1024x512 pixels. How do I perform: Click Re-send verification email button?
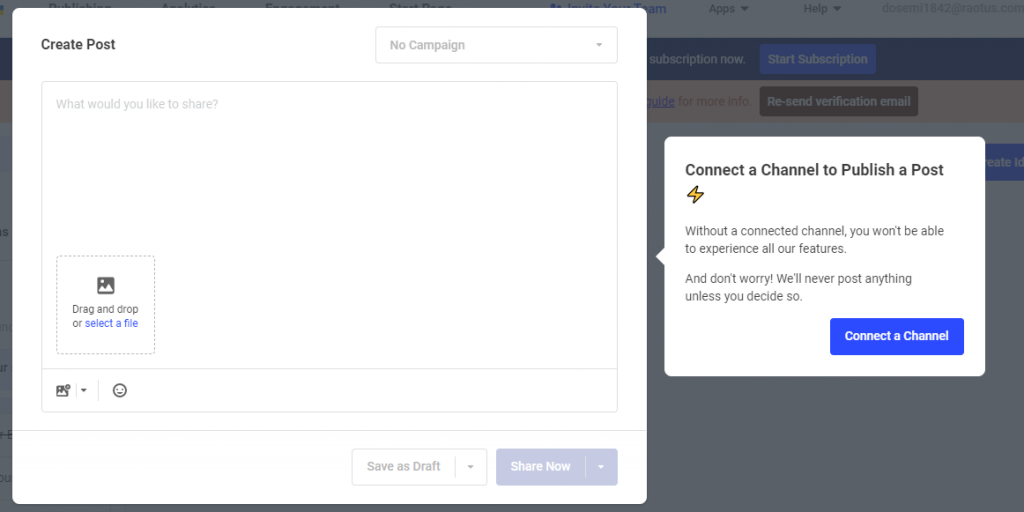pos(839,102)
